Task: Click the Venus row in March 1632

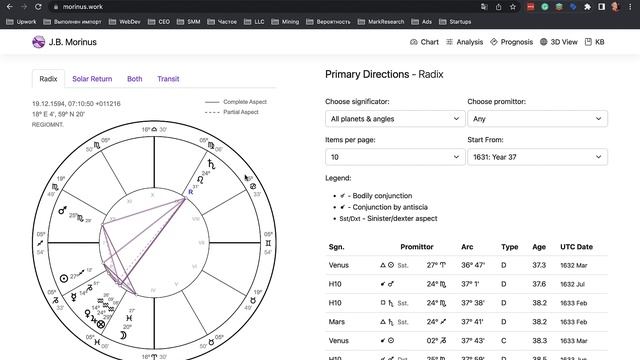Action: 467,265
